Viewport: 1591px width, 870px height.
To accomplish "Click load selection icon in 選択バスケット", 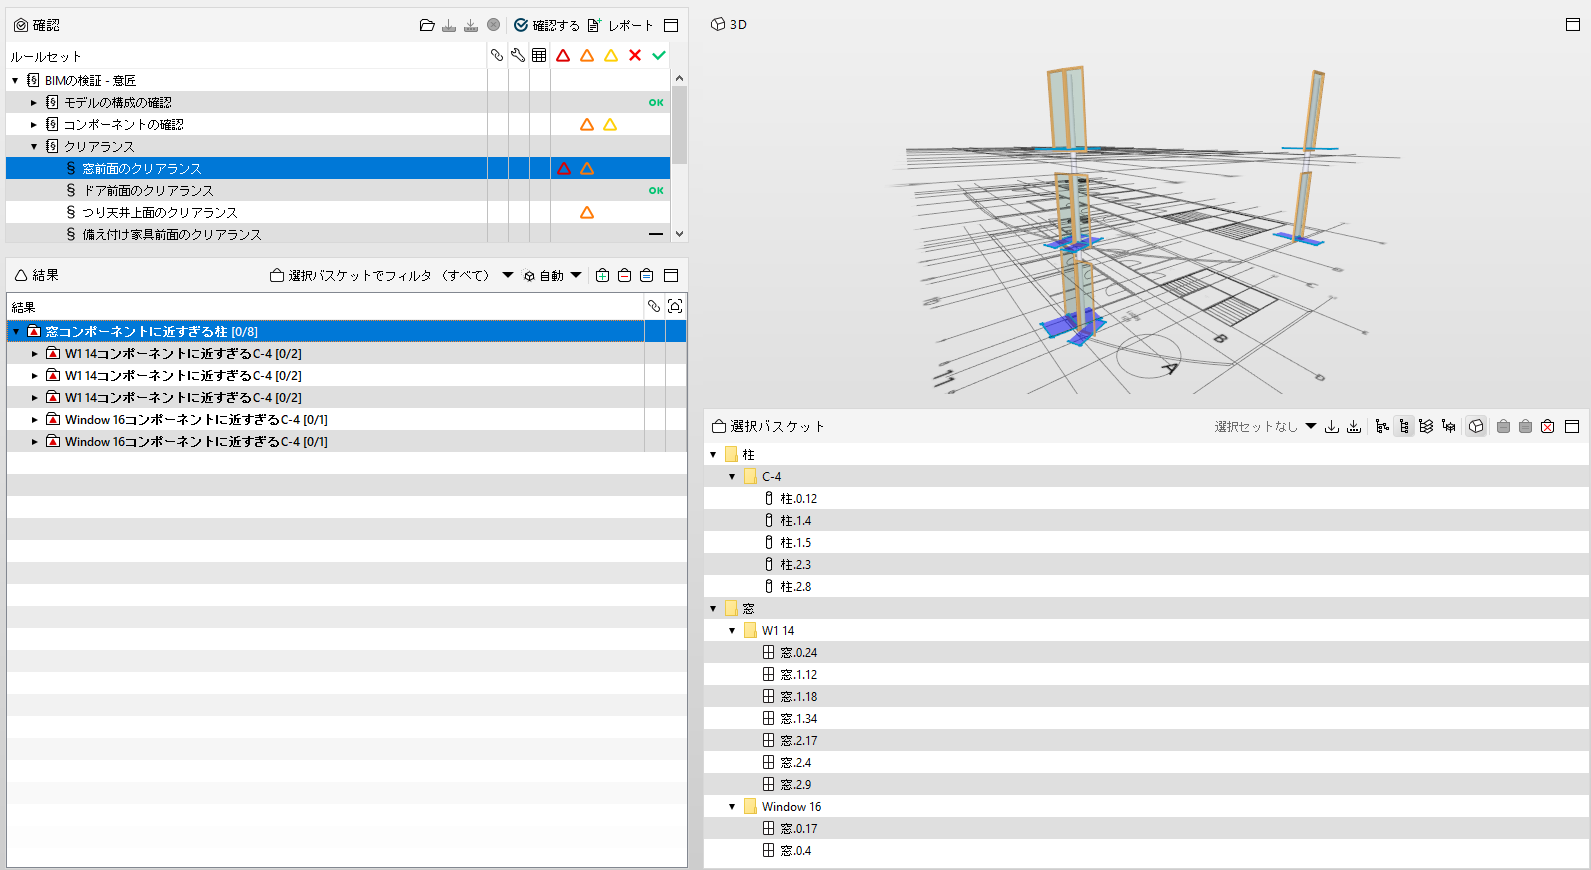I will 1332,426.
